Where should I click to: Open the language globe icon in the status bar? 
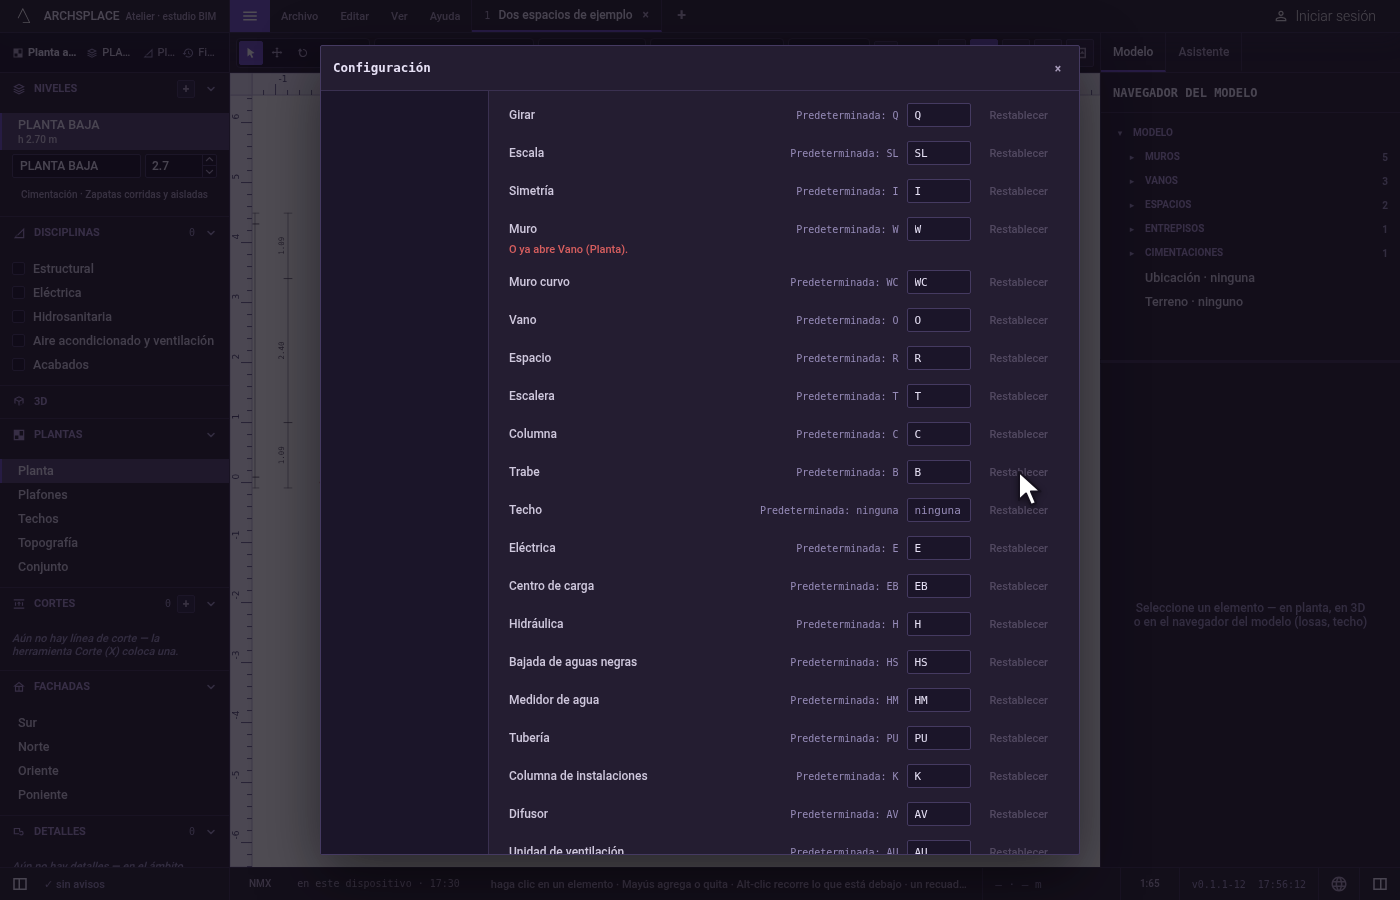[x=1339, y=884]
